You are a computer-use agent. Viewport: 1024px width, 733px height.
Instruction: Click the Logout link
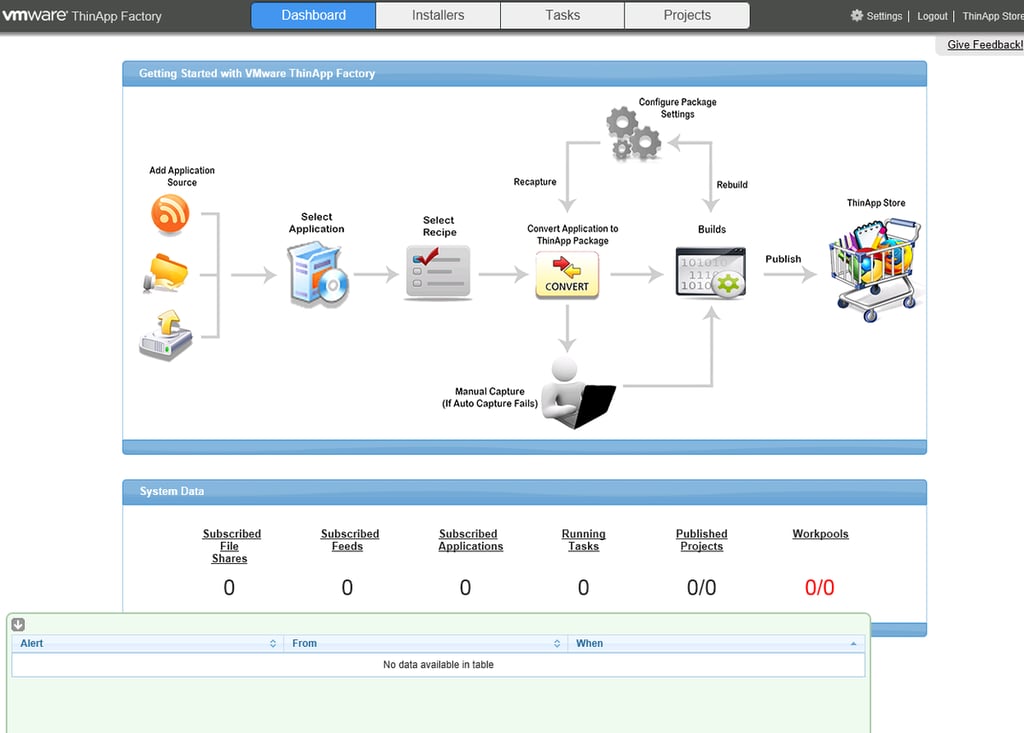tap(932, 16)
